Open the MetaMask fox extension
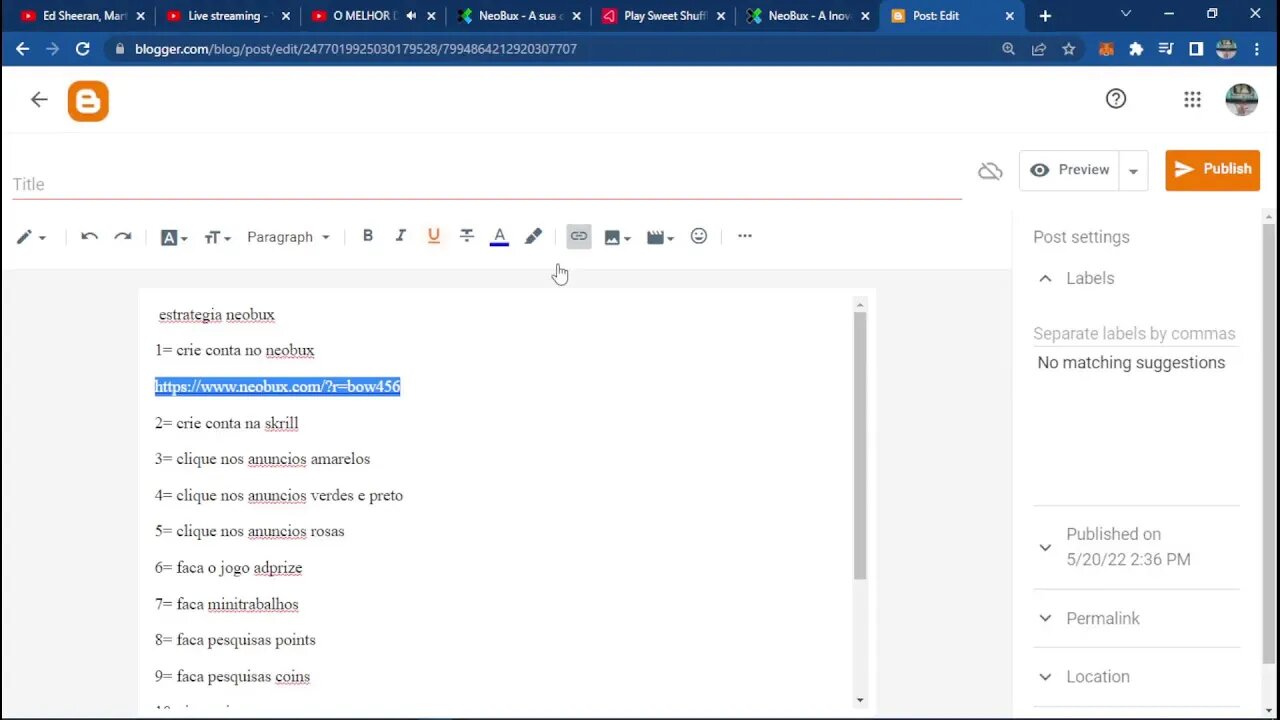 tap(1106, 49)
